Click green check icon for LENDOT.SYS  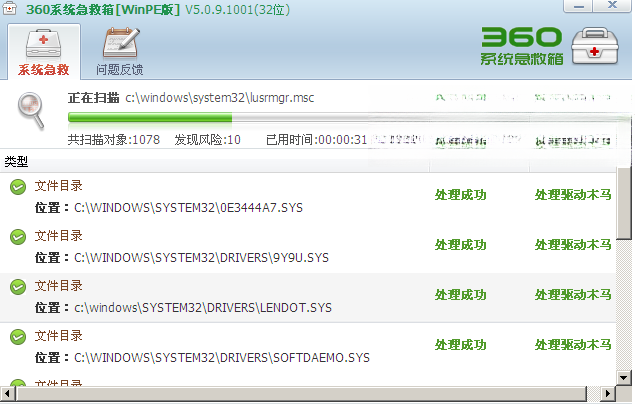[x=18, y=287]
